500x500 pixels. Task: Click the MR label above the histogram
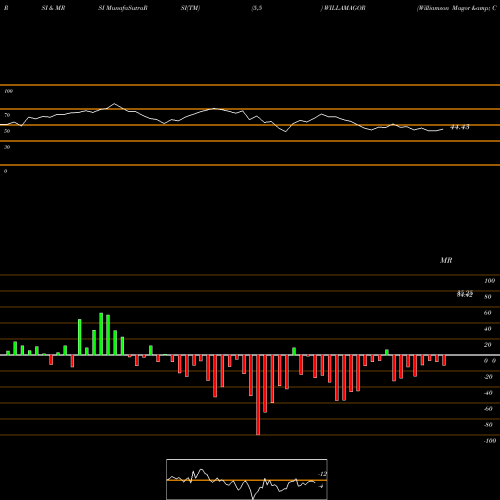pyautogui.click(x=446, y=260)
